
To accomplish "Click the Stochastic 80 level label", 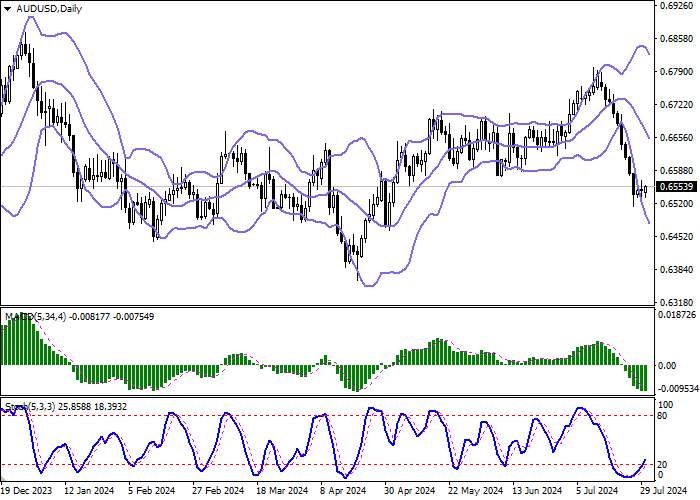I will 663,416.
